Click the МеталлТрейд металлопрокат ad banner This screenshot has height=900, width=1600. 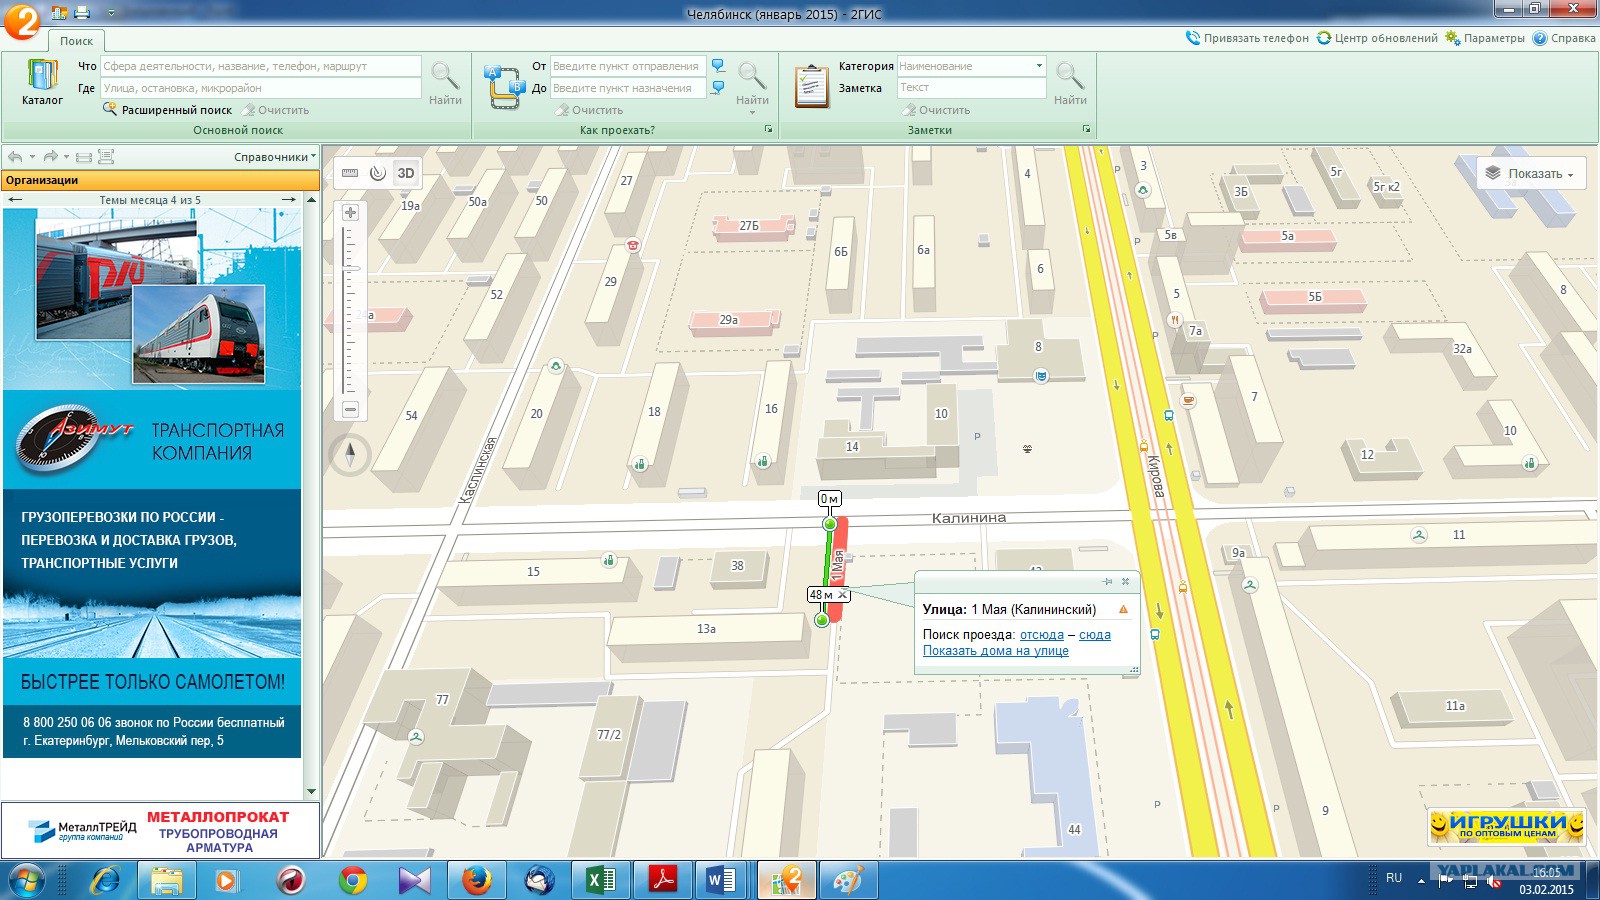[x=160, y=830]
